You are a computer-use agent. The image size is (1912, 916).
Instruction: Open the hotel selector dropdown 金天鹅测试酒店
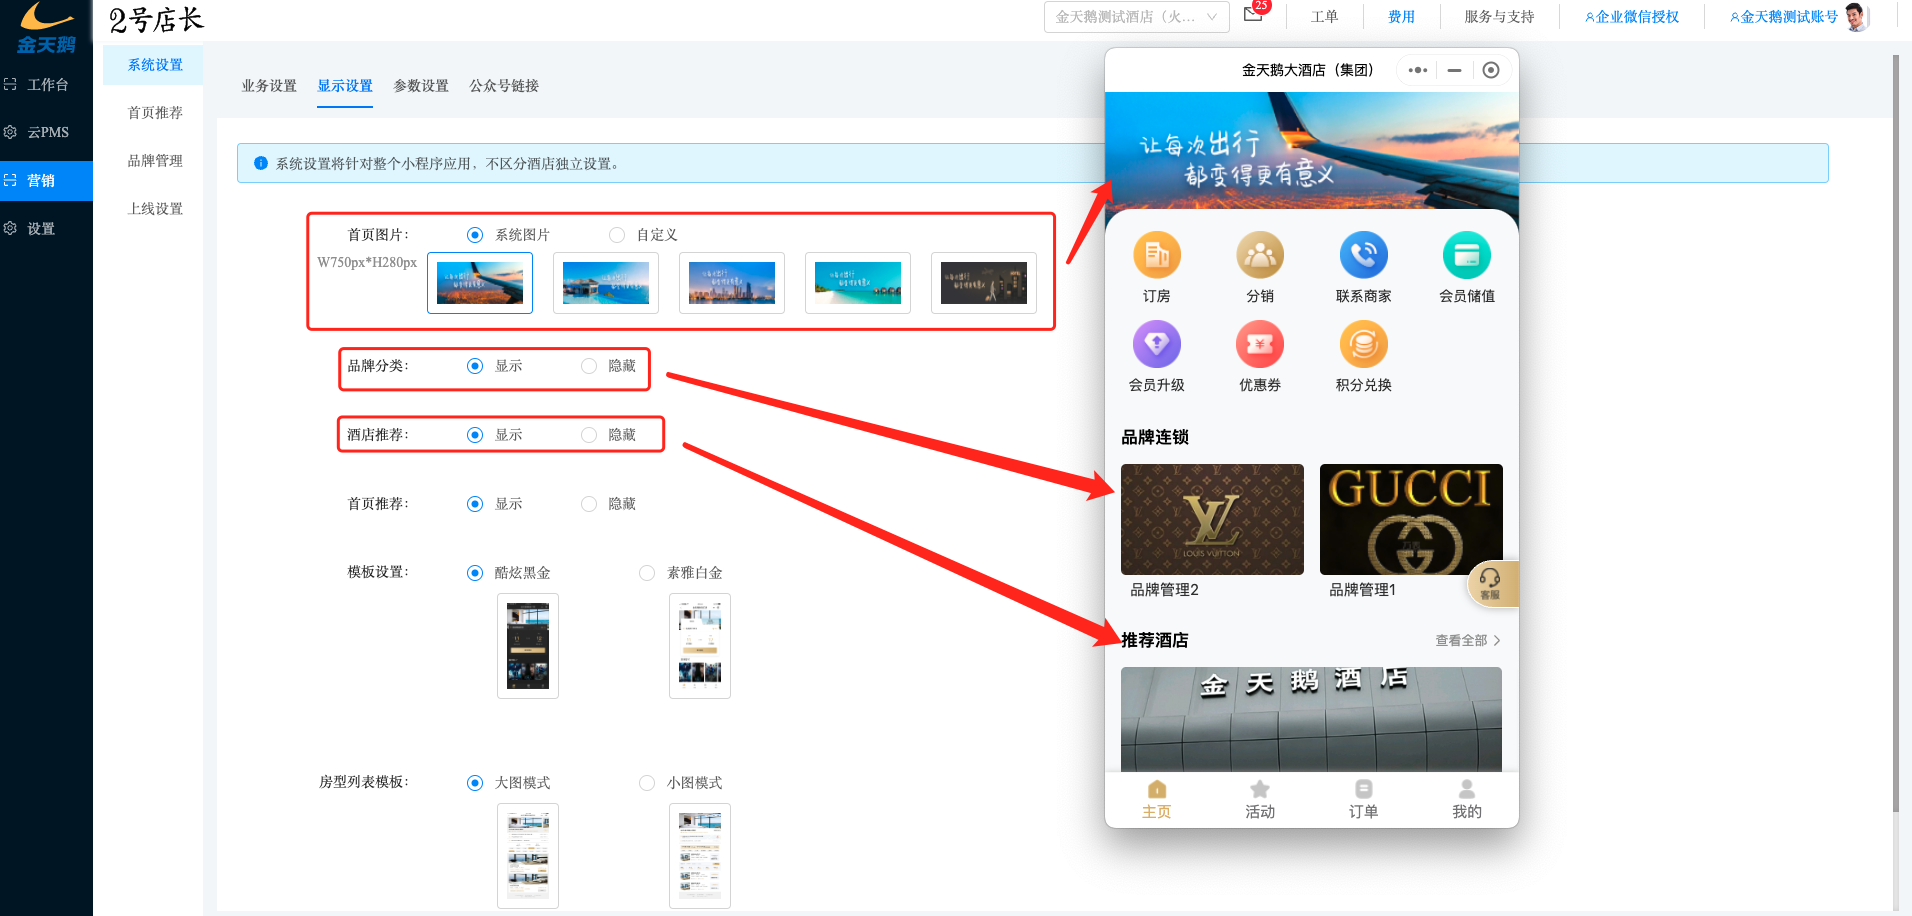[x=1136, y=17]
